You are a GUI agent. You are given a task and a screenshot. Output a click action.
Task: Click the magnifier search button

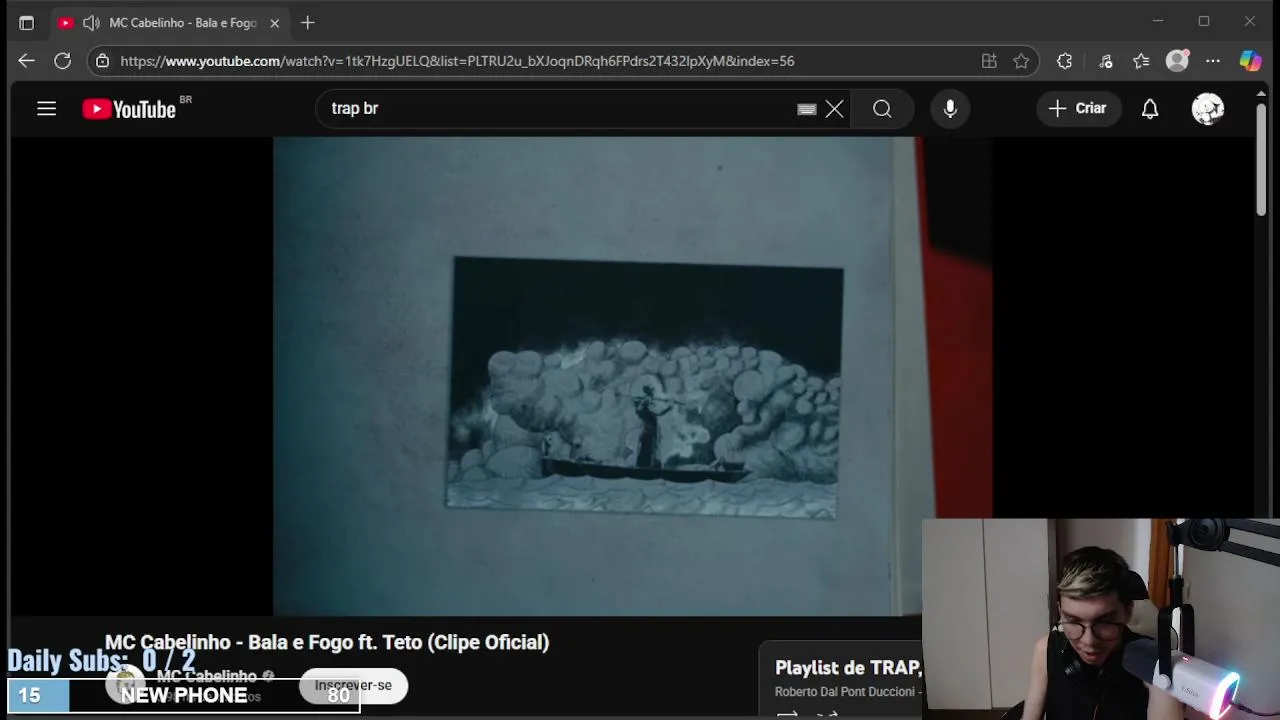[882, 108]
